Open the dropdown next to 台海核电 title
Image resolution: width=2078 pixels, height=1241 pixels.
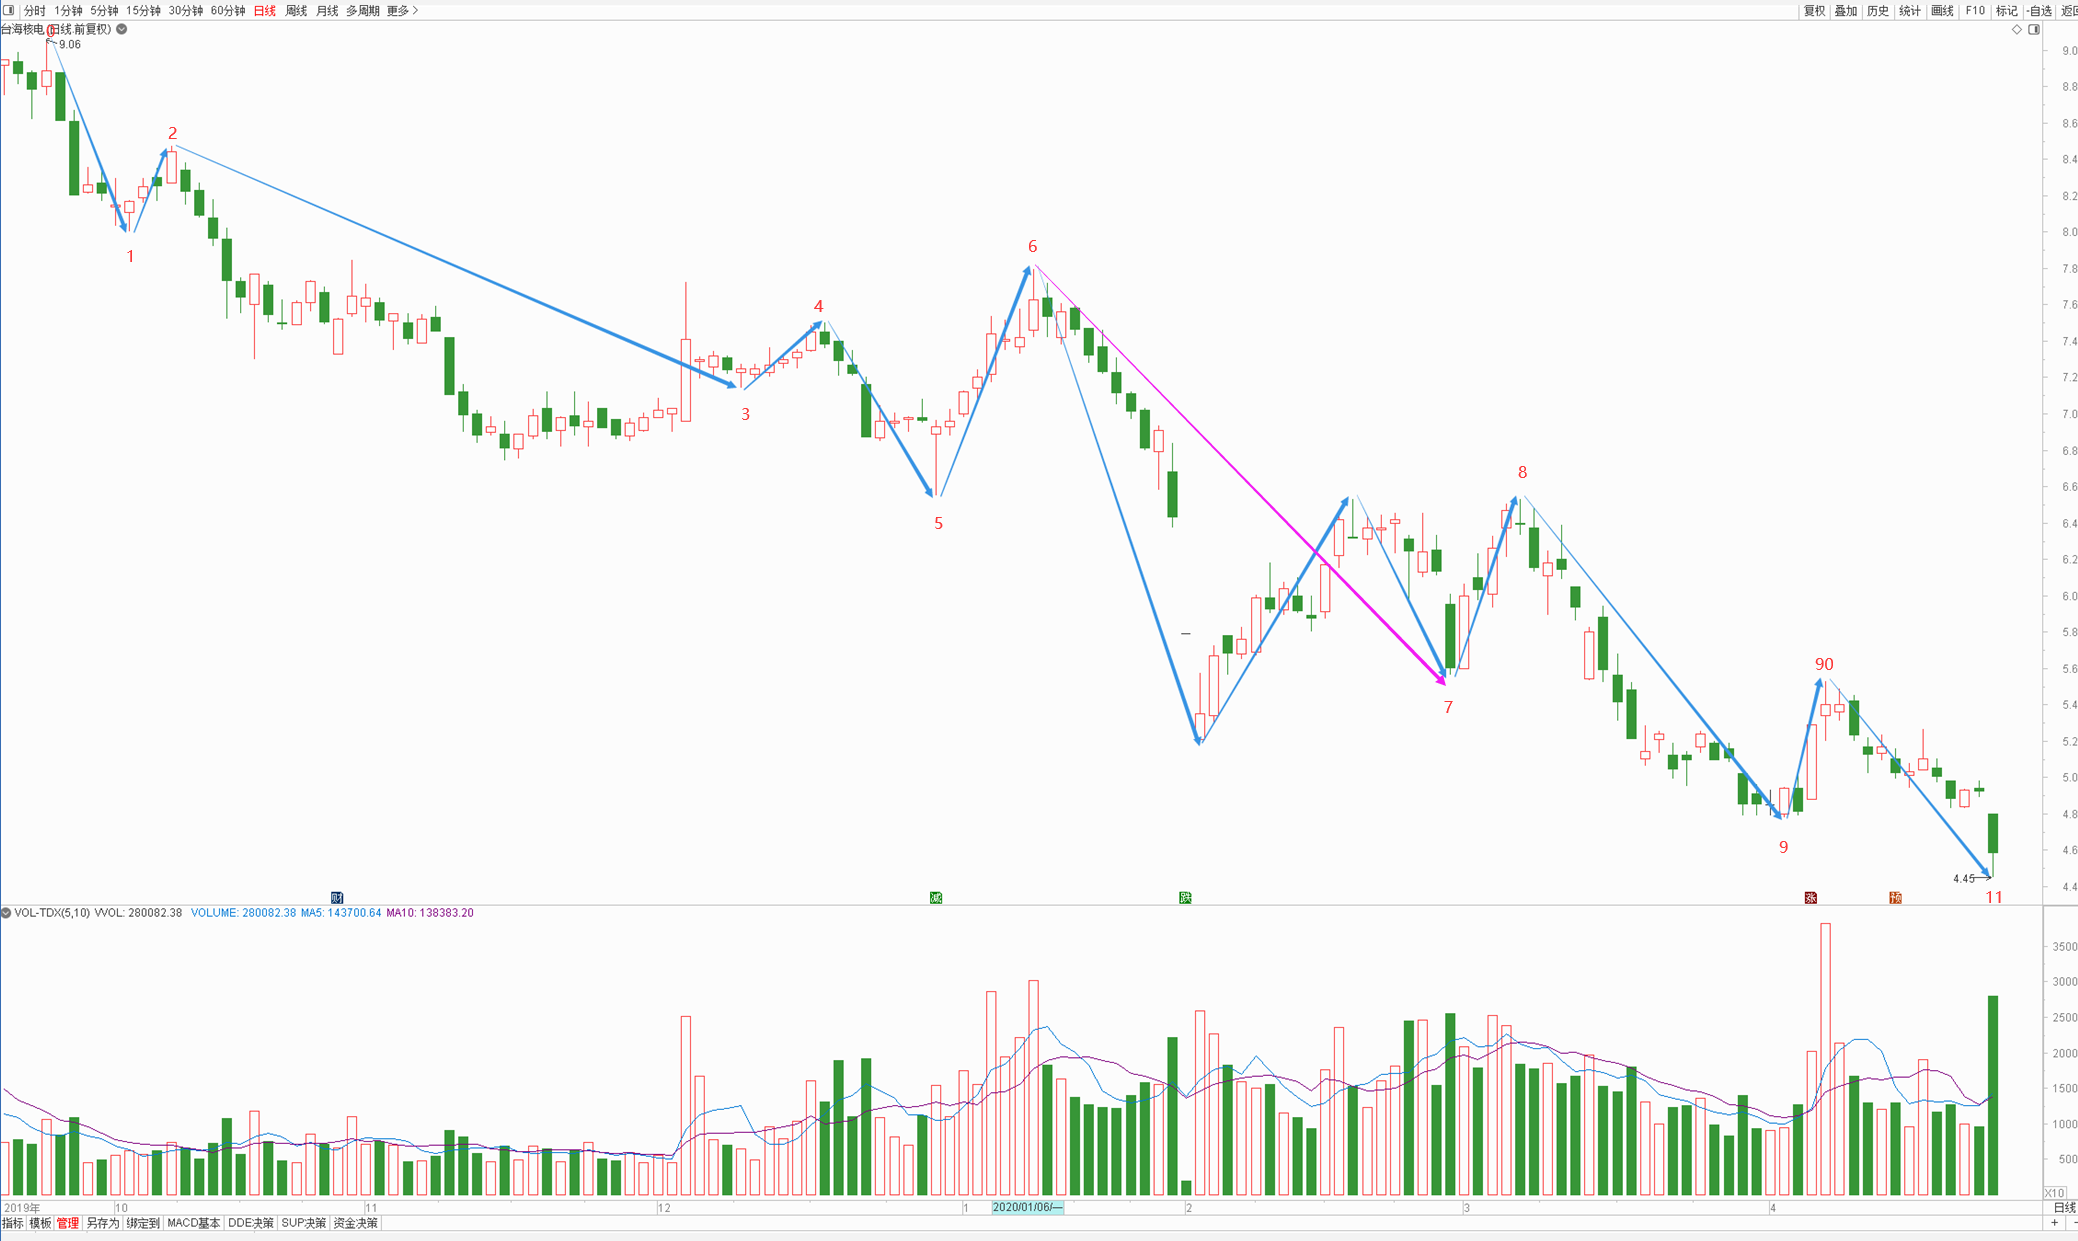[122, 29]
